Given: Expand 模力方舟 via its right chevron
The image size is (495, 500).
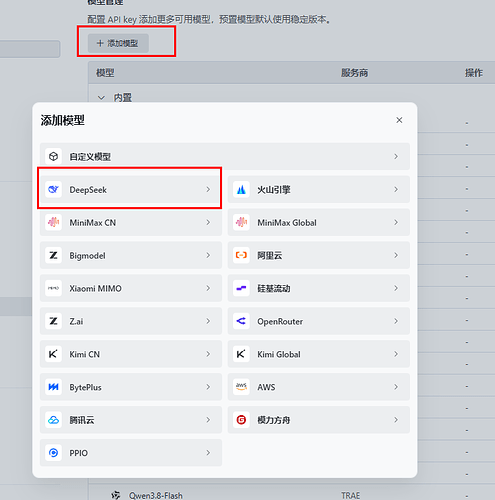Looking at the screenshot, I should click(396, 420).
